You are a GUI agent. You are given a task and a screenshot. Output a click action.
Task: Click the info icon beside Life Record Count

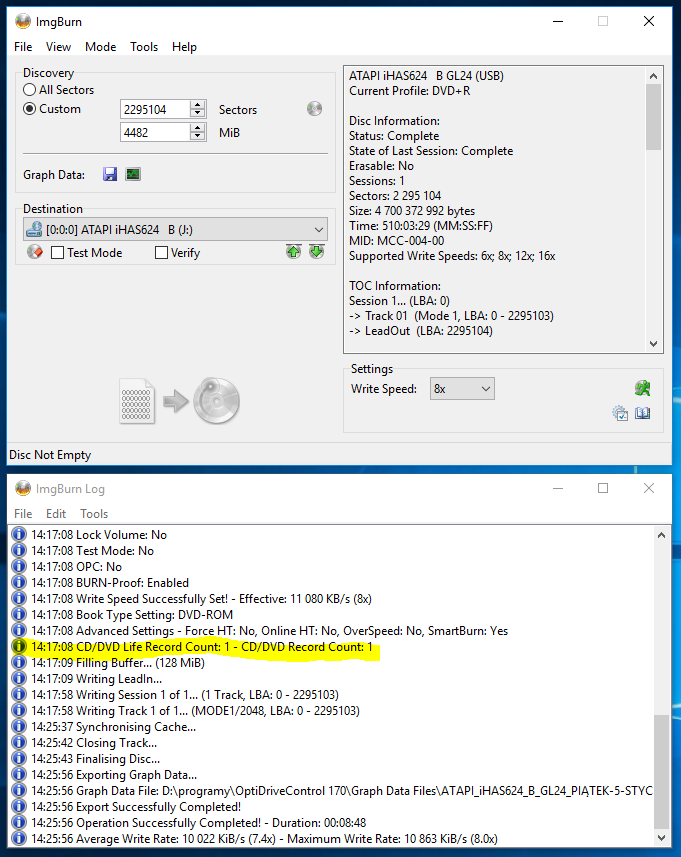pyautogui.click(x=19, y=646)
